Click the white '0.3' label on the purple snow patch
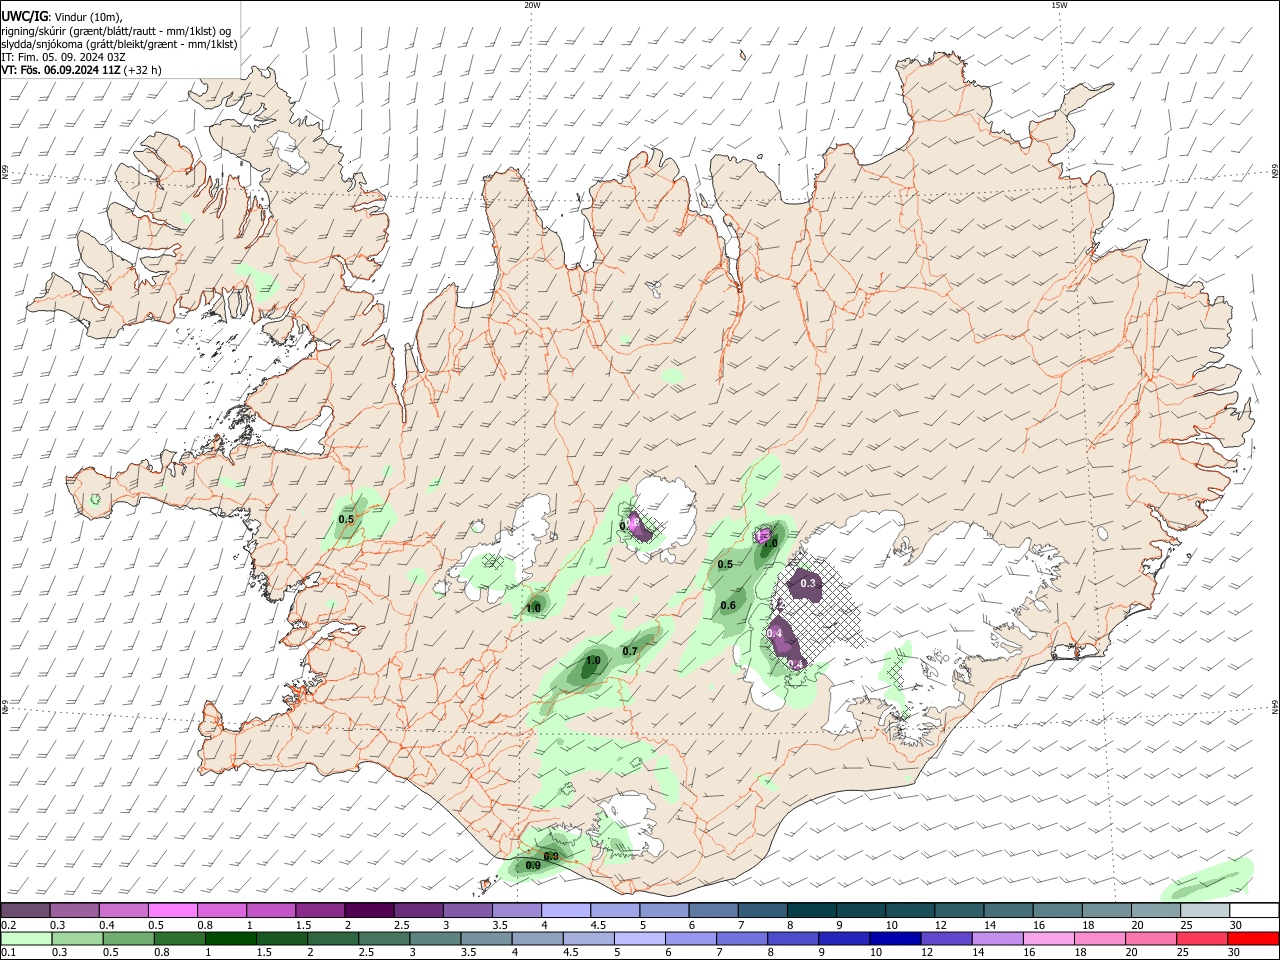1280x960 pixels. (808, 583)
